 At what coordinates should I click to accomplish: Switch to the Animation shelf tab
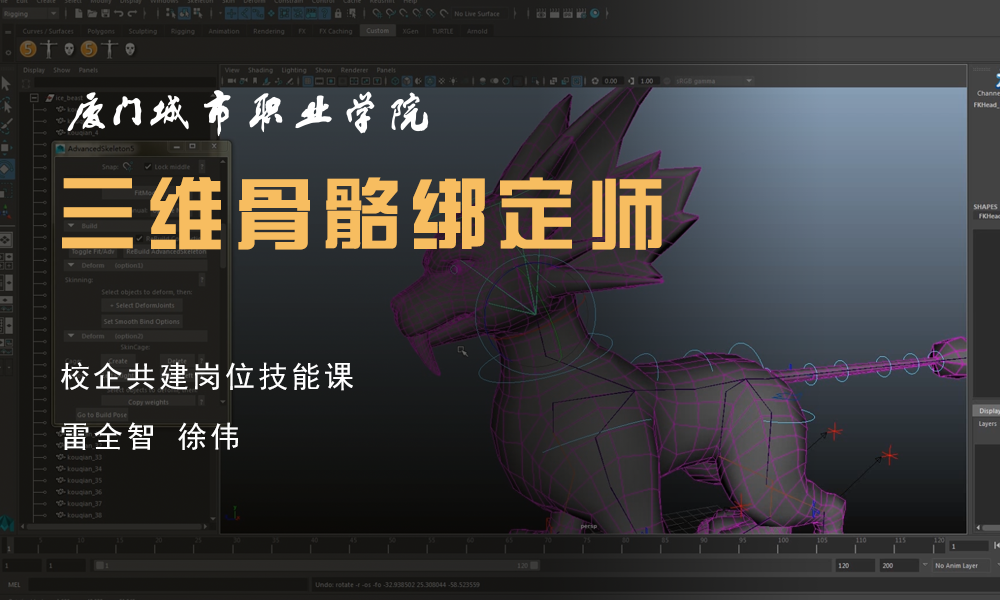click(x=224, y=31)
